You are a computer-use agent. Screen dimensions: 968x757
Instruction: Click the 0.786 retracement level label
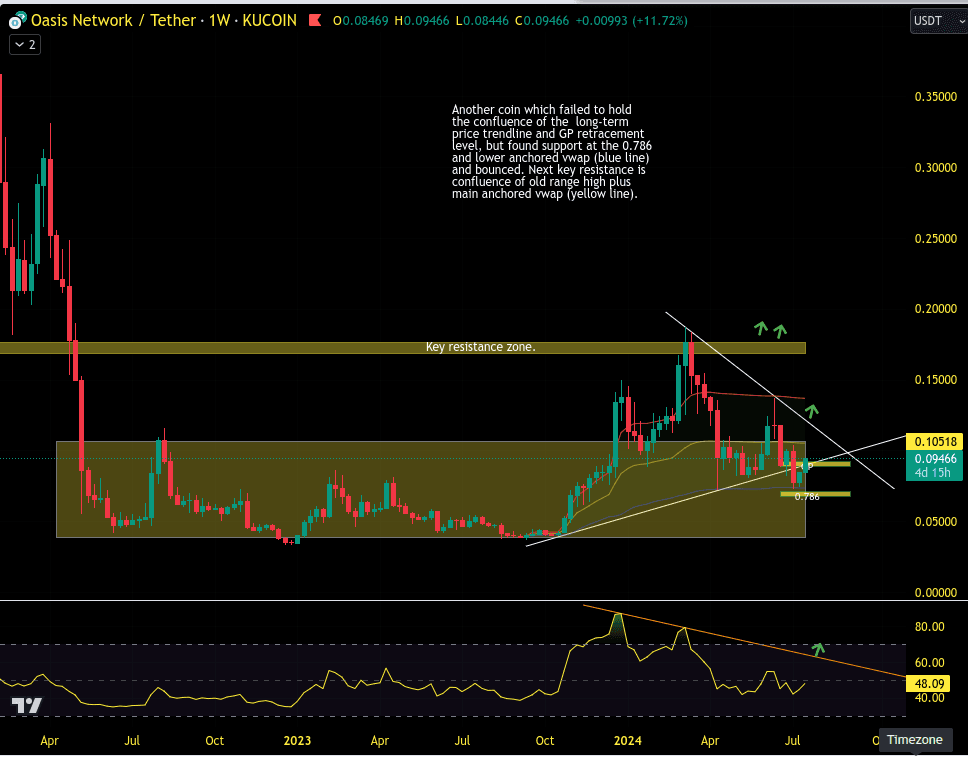click(807, 496)
